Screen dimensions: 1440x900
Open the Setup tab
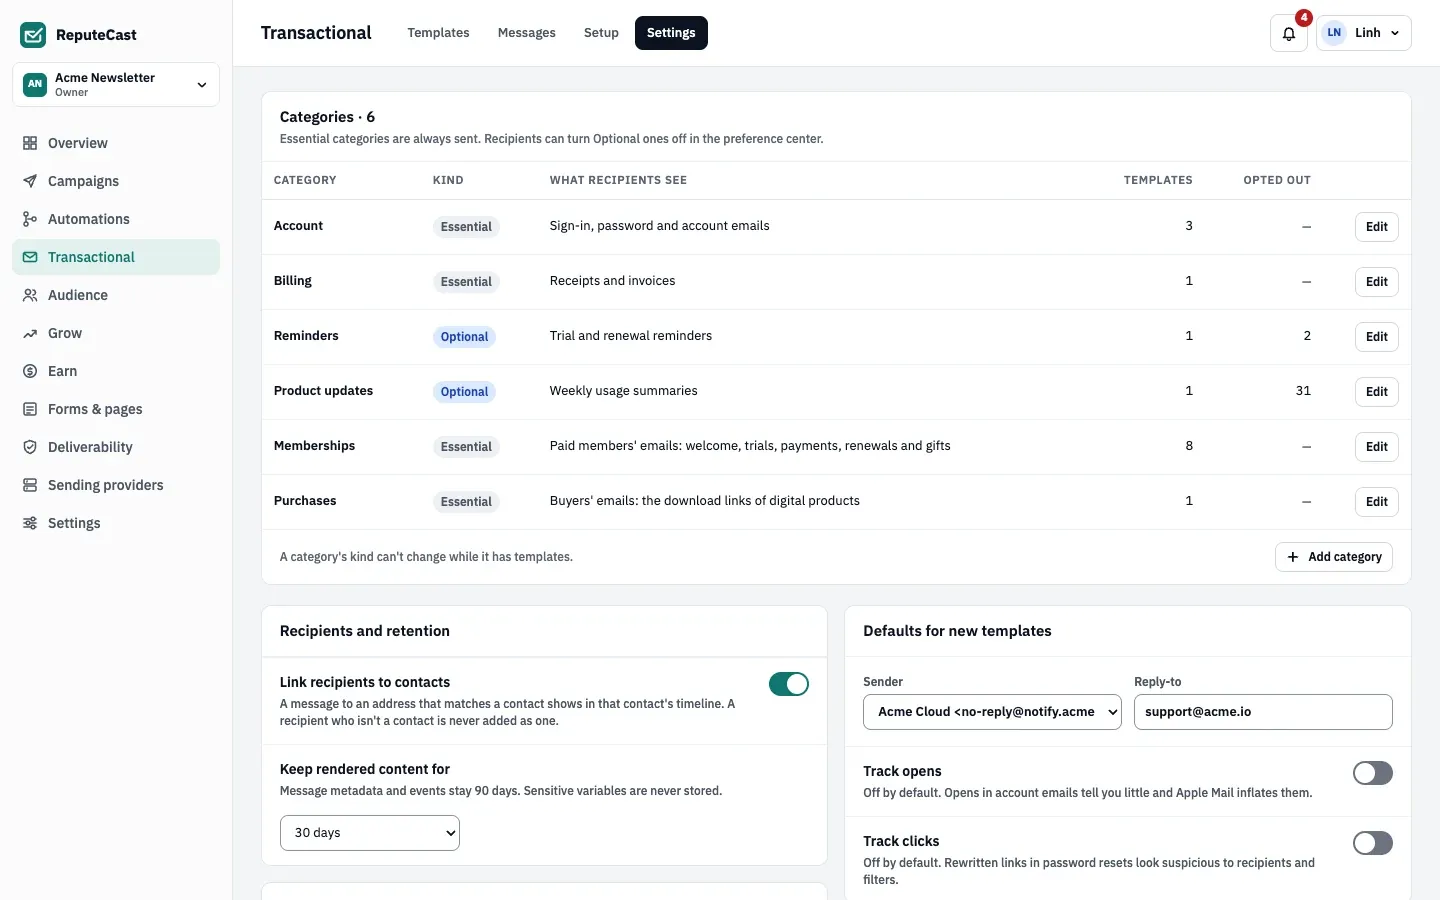click(601, 33)
